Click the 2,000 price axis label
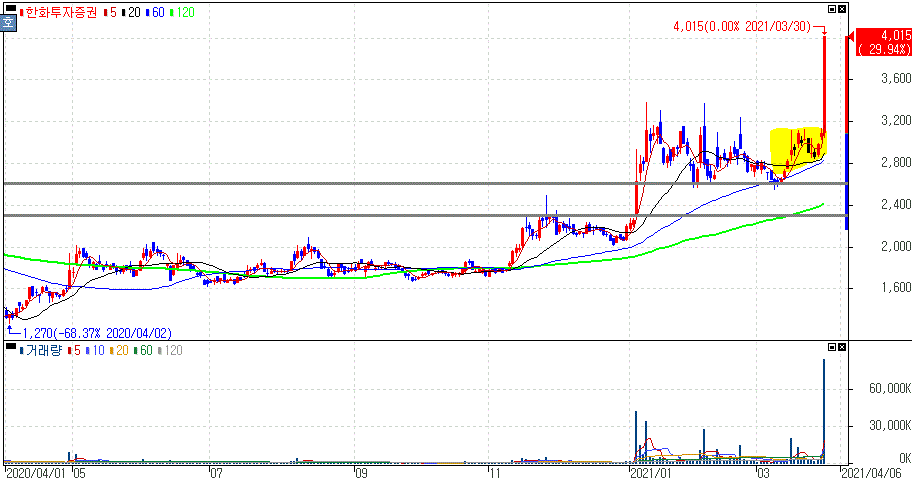Image resolution: width=912 pixels, height=479 pixels. [896, 246]
